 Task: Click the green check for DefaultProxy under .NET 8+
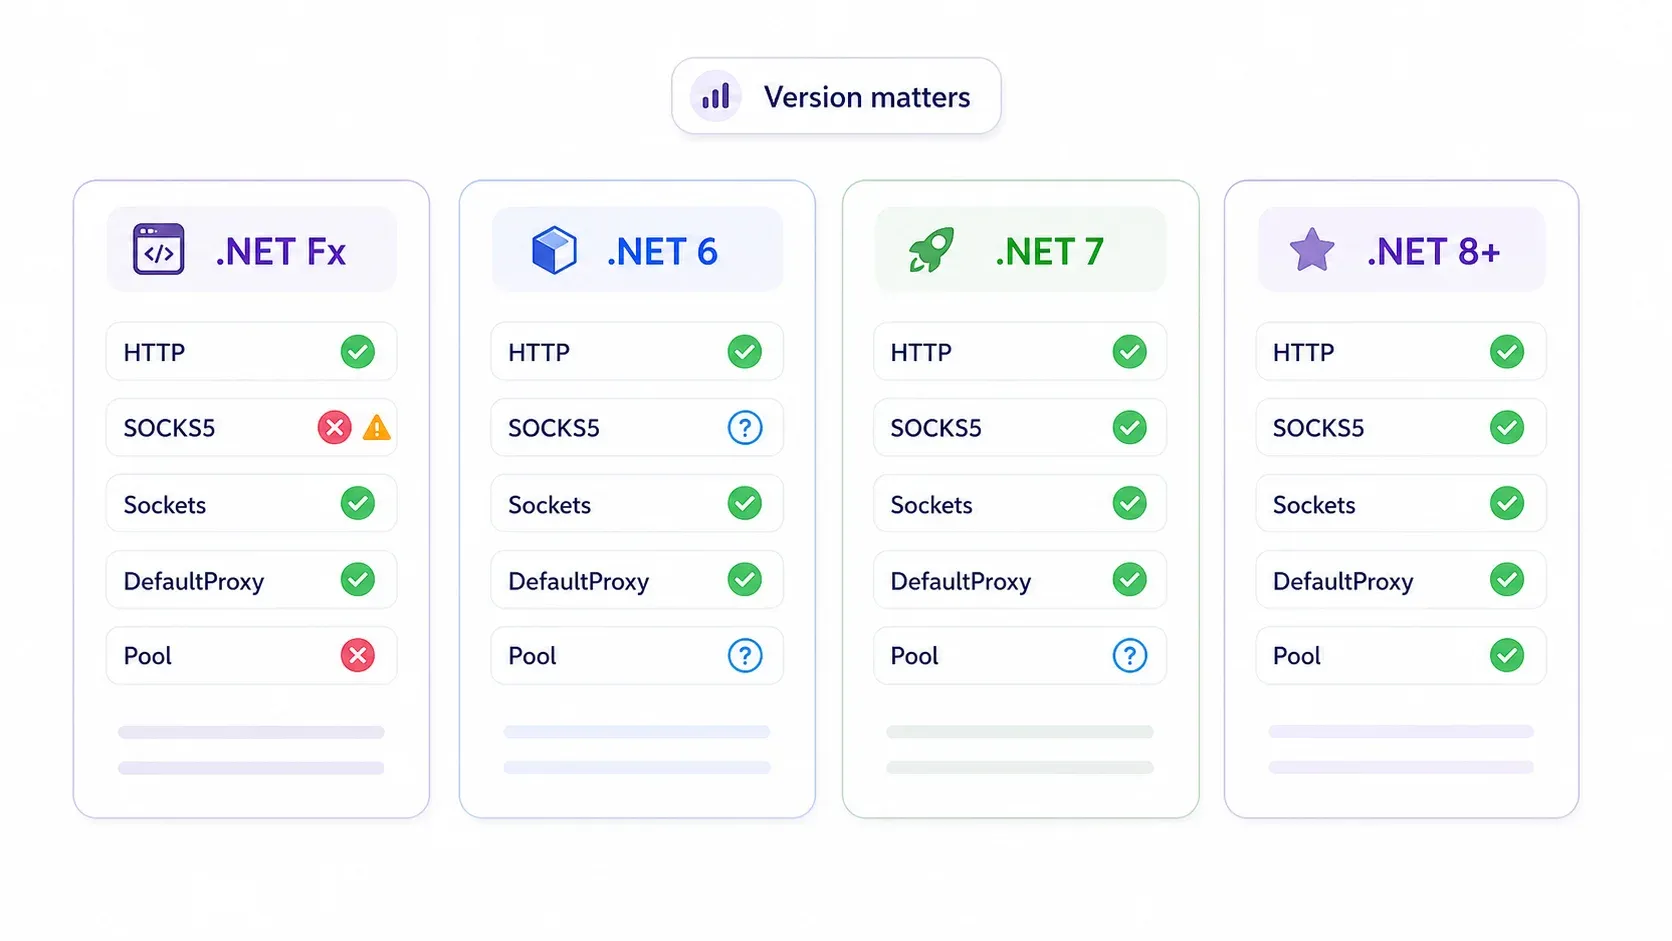1507,579
